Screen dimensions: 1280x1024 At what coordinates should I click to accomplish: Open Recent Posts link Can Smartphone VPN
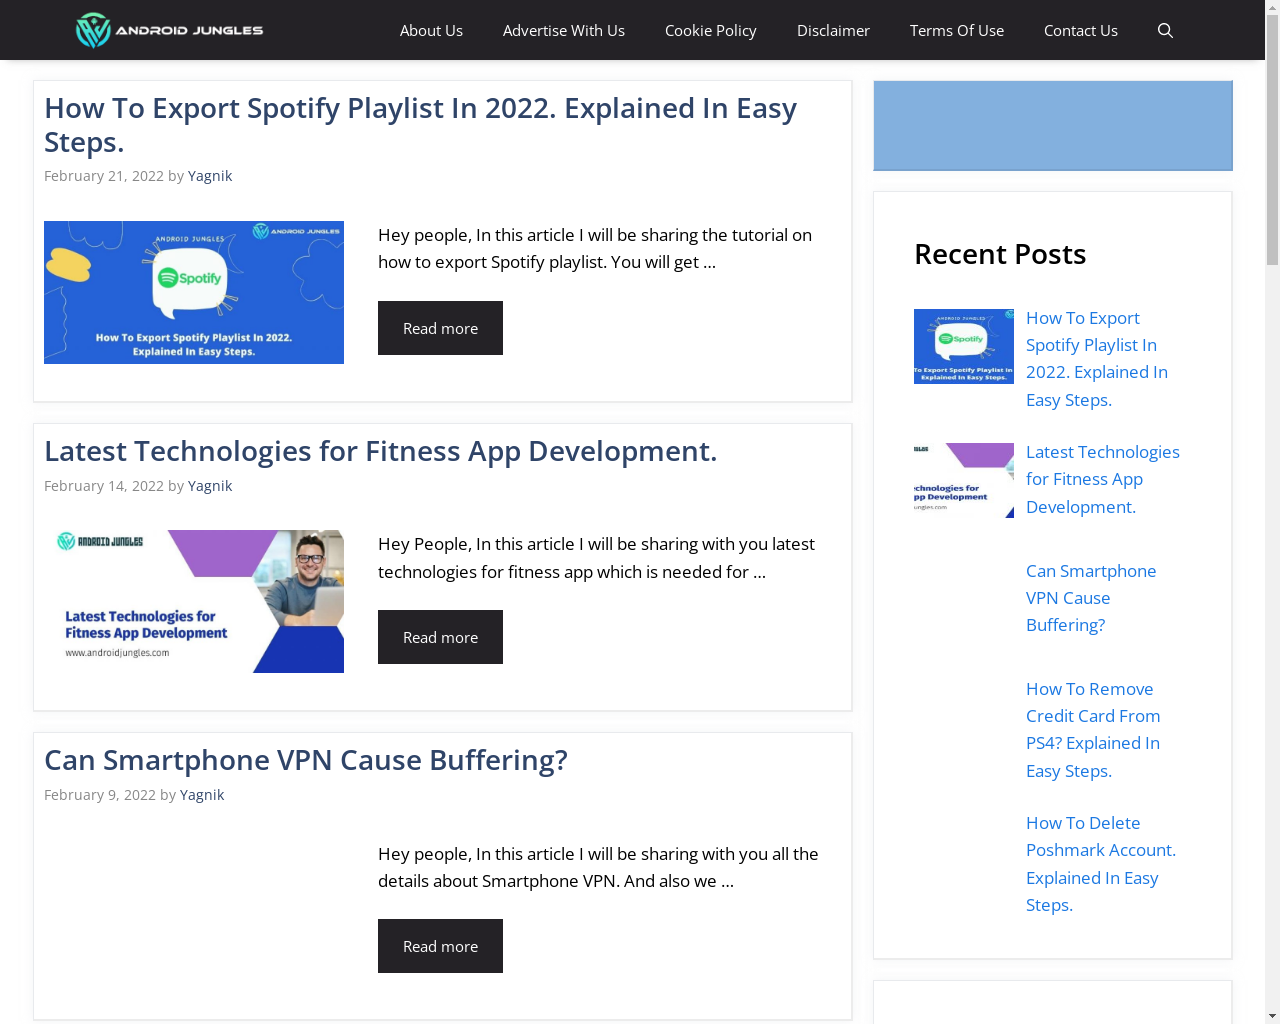(1091, 598)
